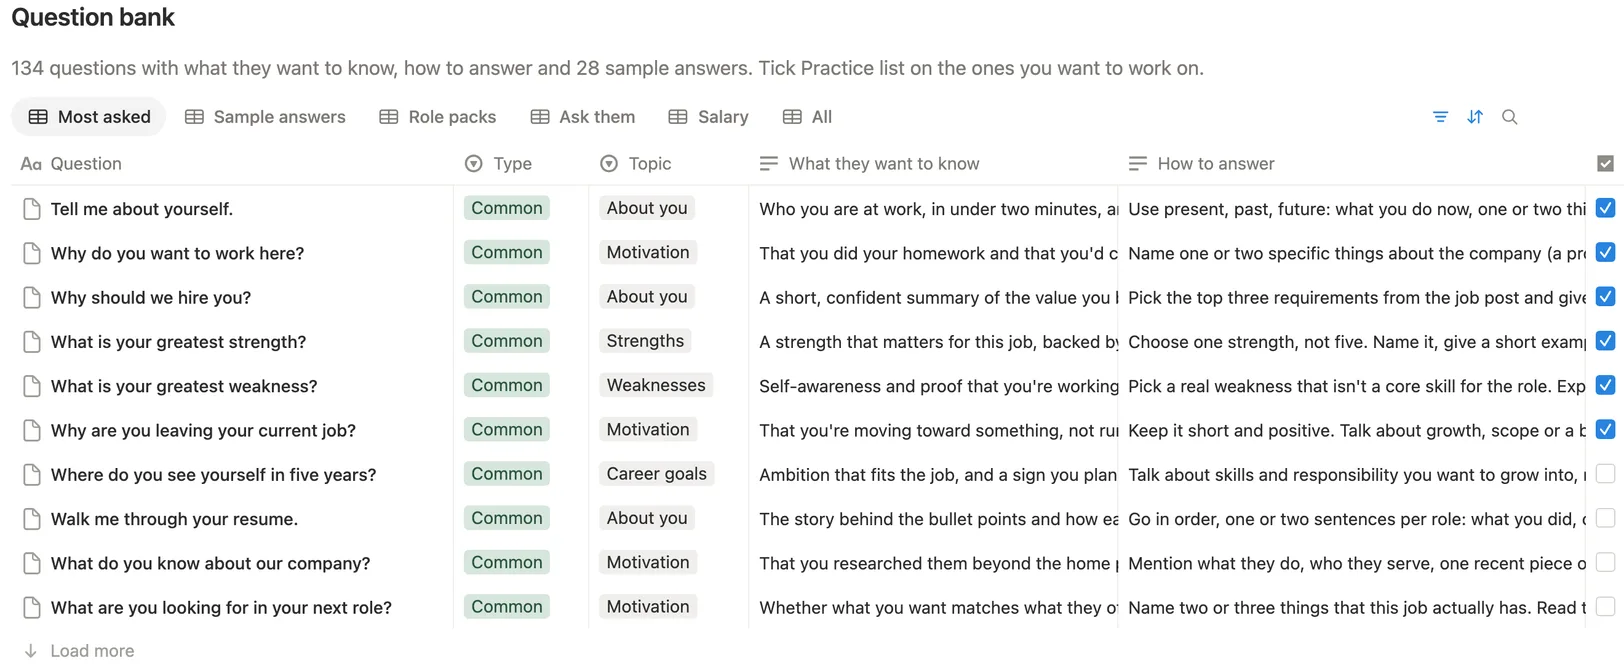Screen dimensions: 1624x664
Task: Click page icon beside 'What are you looking for in your next role?'
Action: pos(32,607)
